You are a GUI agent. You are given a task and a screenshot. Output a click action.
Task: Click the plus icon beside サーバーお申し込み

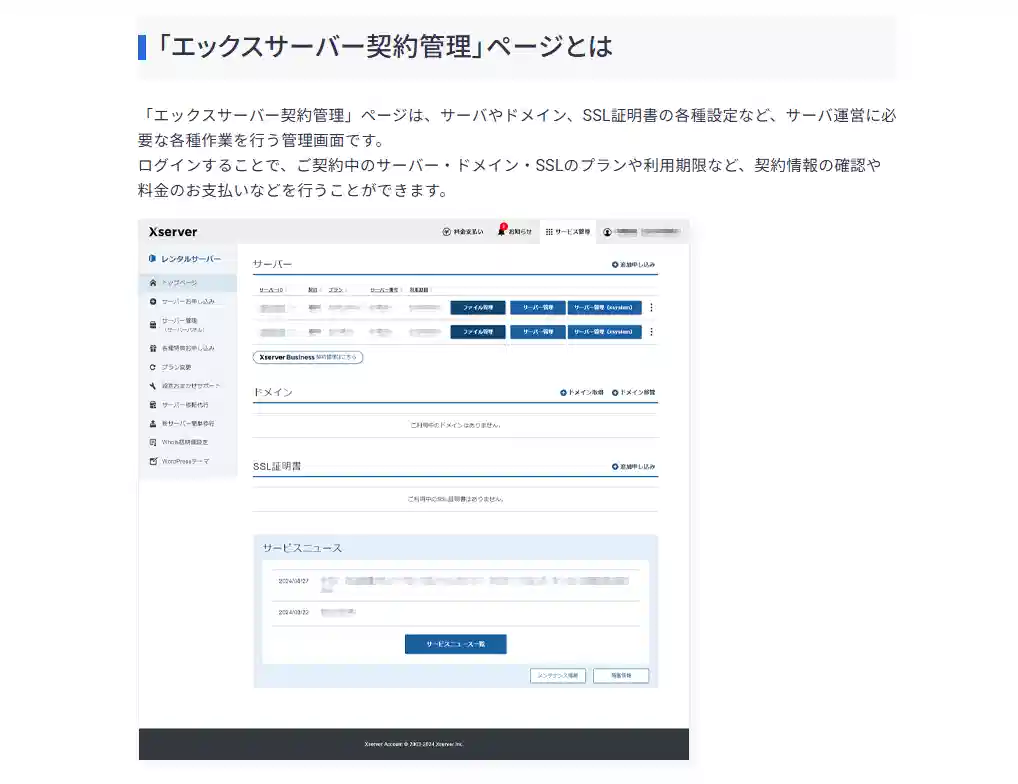pyautogui.click(x=153, y=302)
